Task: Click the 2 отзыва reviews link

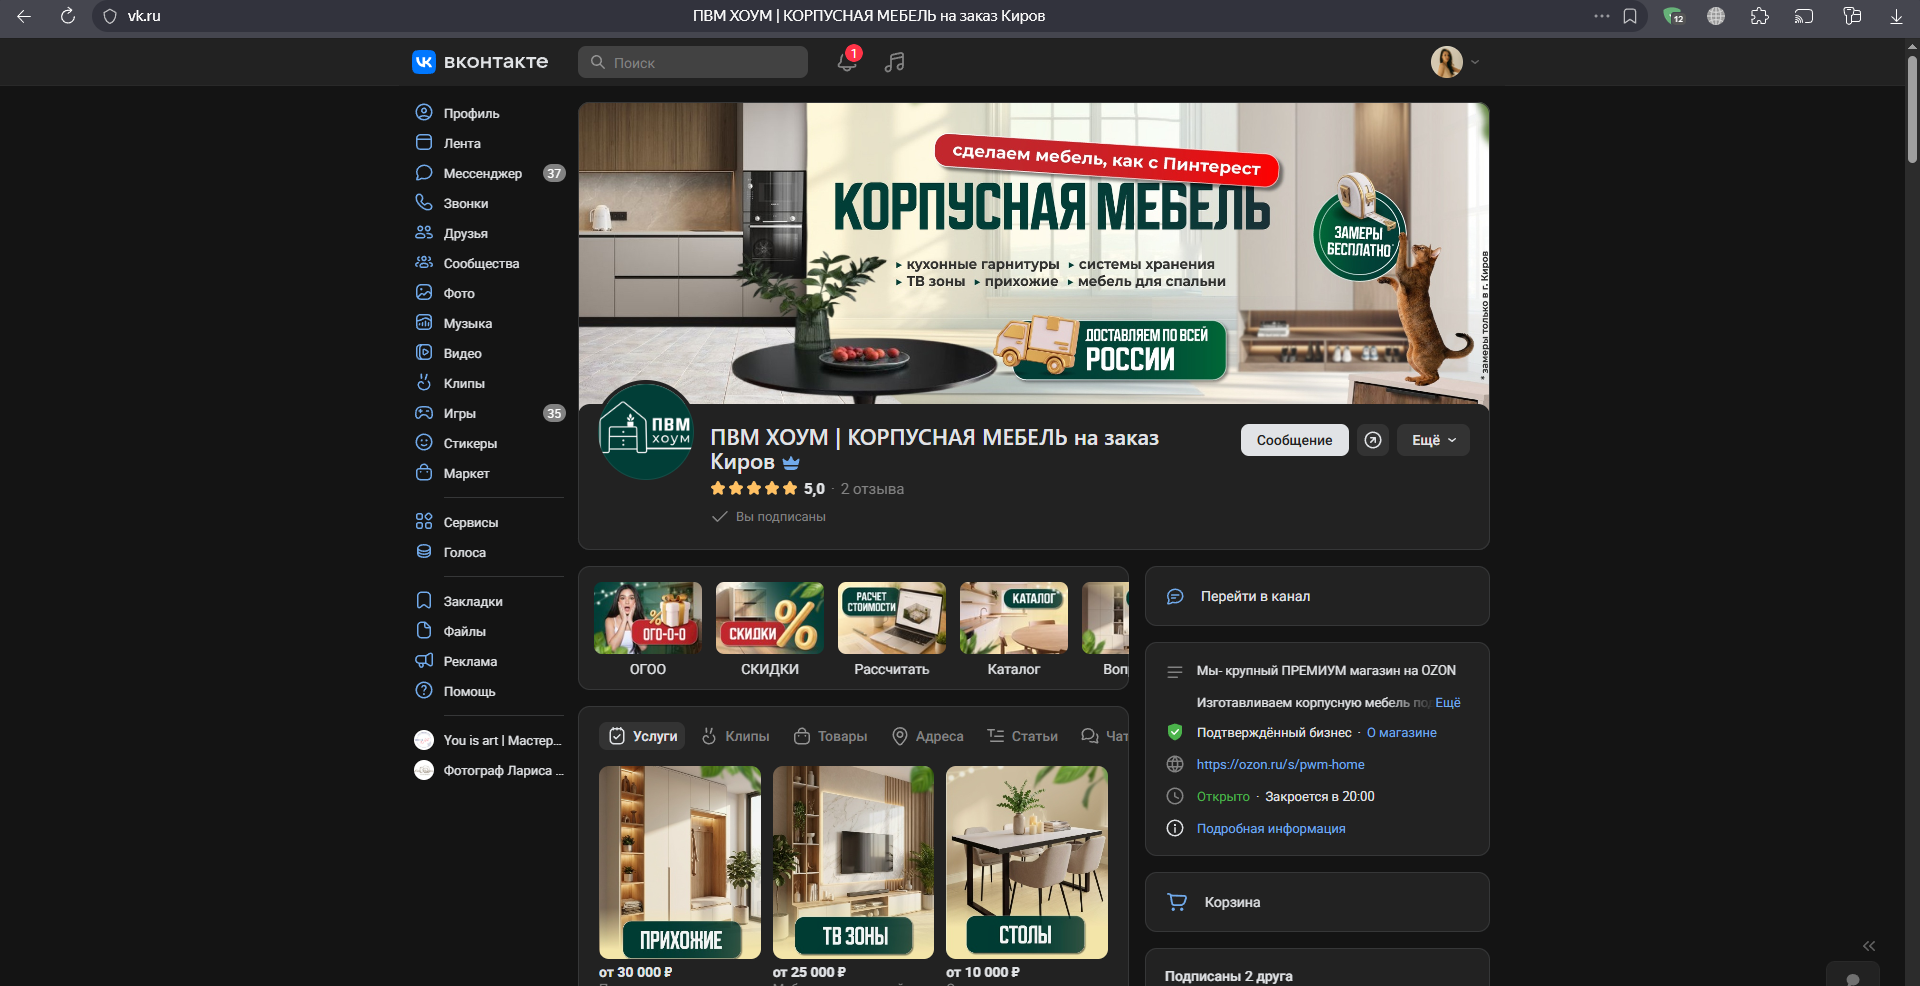Action: 872,489
